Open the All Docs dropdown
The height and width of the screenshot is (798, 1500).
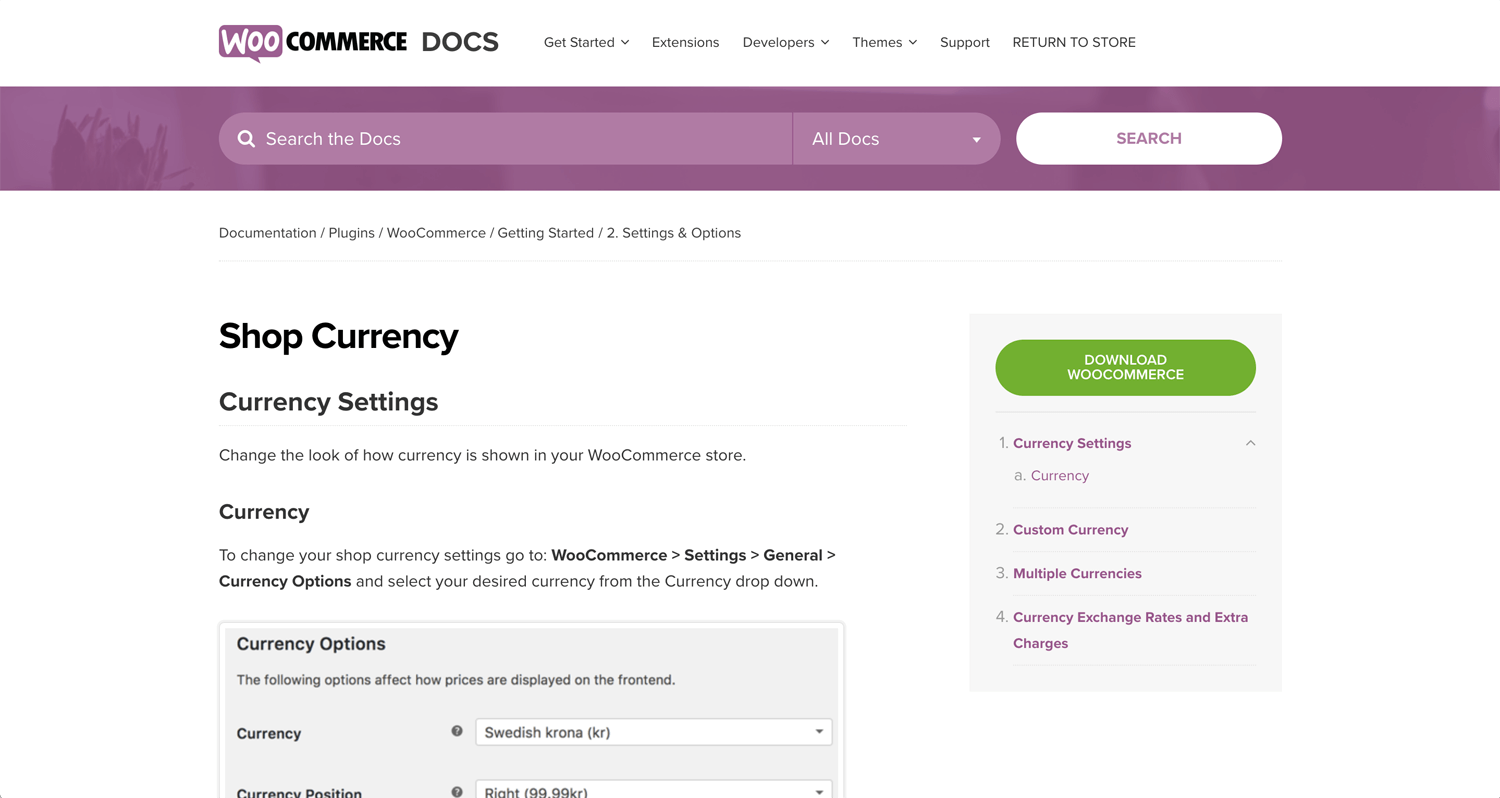point(896,139)
